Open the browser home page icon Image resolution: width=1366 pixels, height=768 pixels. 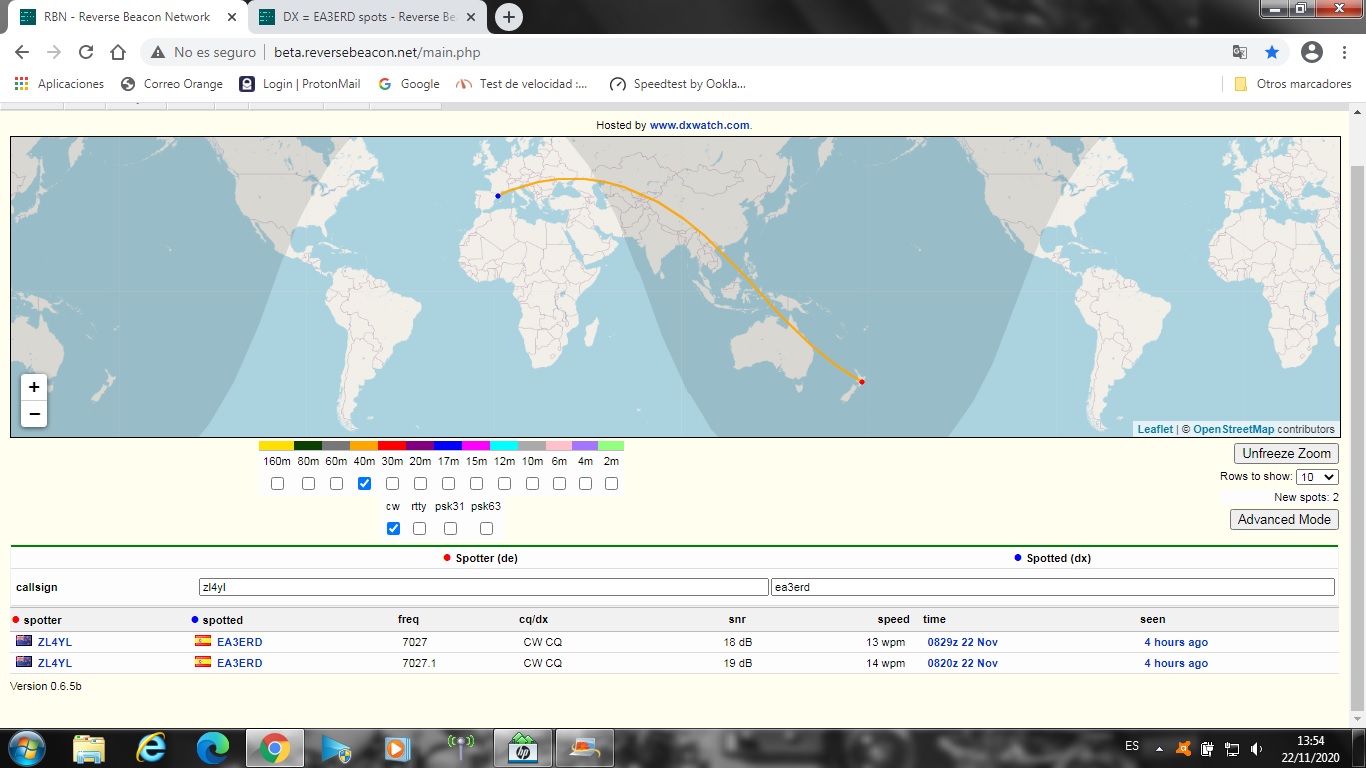click(118, 52)
